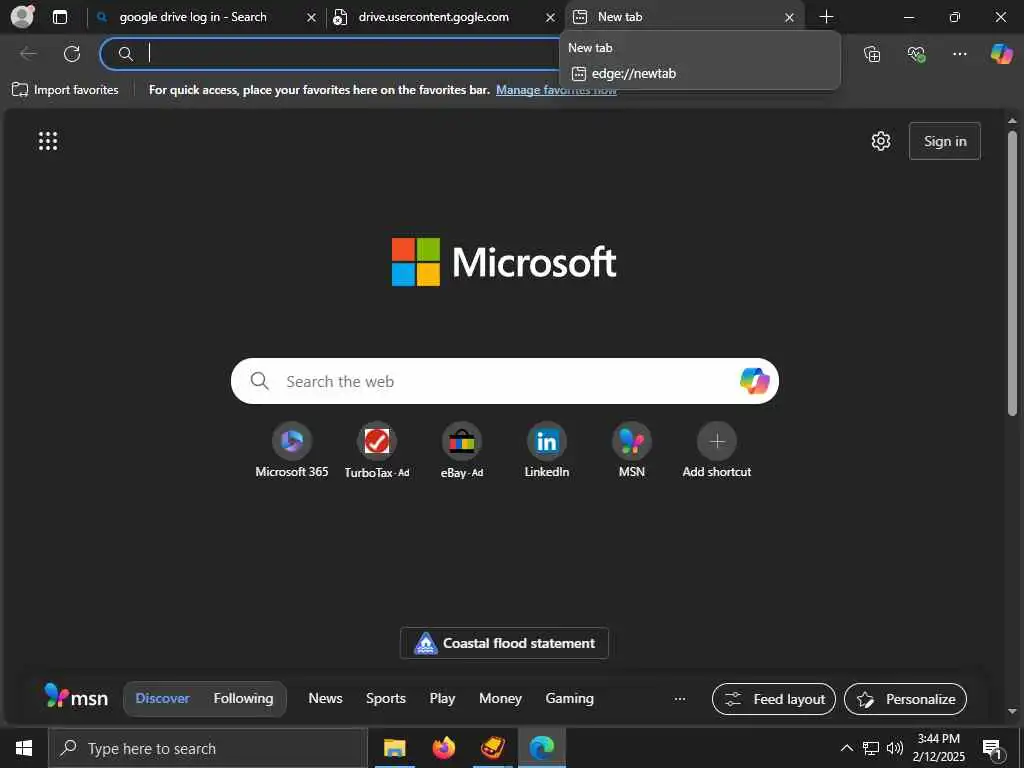Screen dimensions: 1024x768
Task: Click the browser Back arrow
Action: tap(28, 54)
